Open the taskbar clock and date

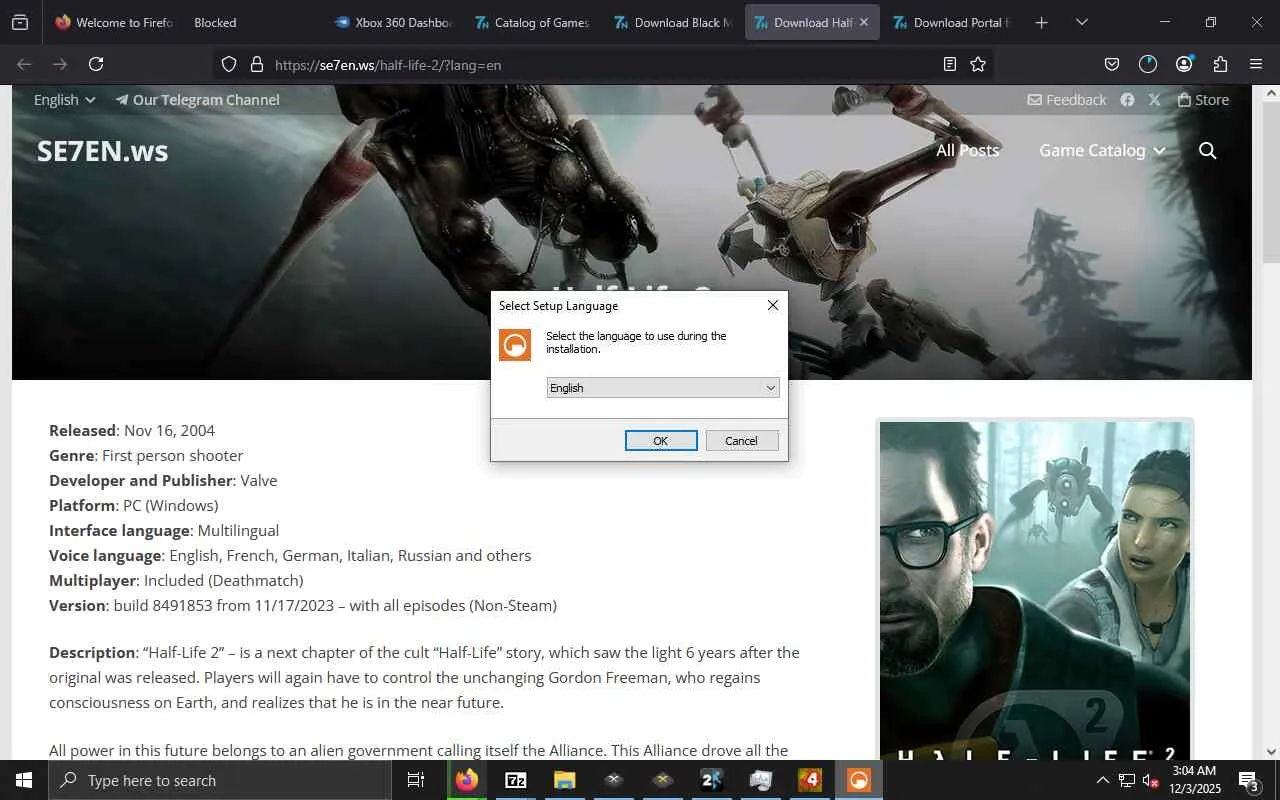click(1194, 780)
